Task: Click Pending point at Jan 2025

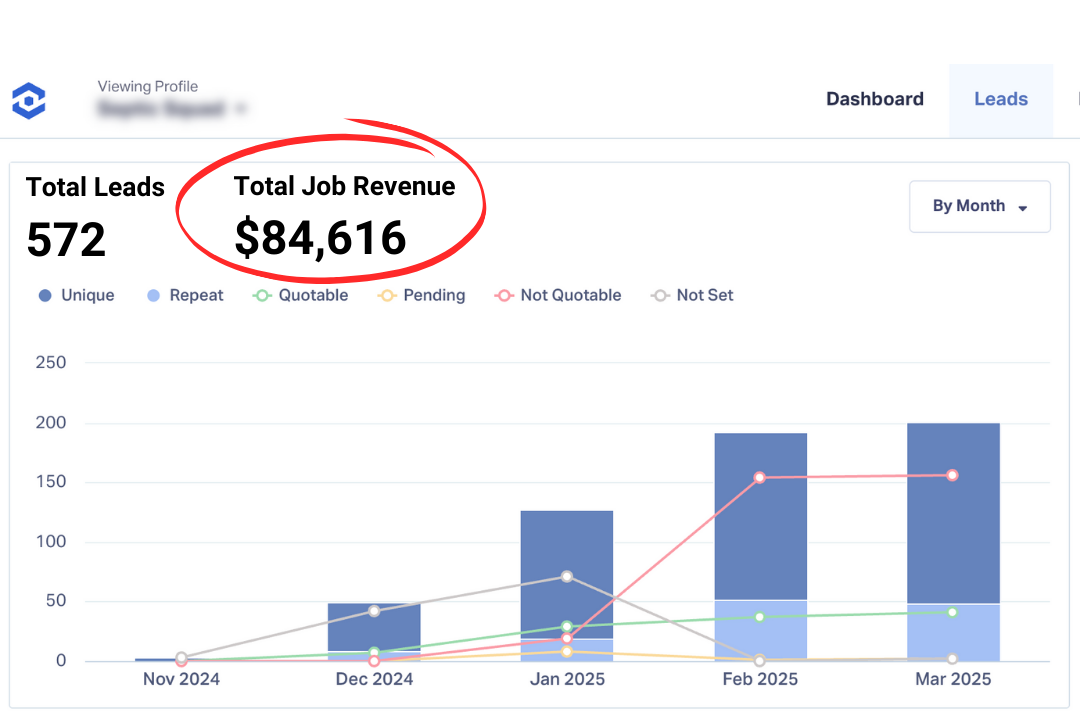Action: point(567,651)
